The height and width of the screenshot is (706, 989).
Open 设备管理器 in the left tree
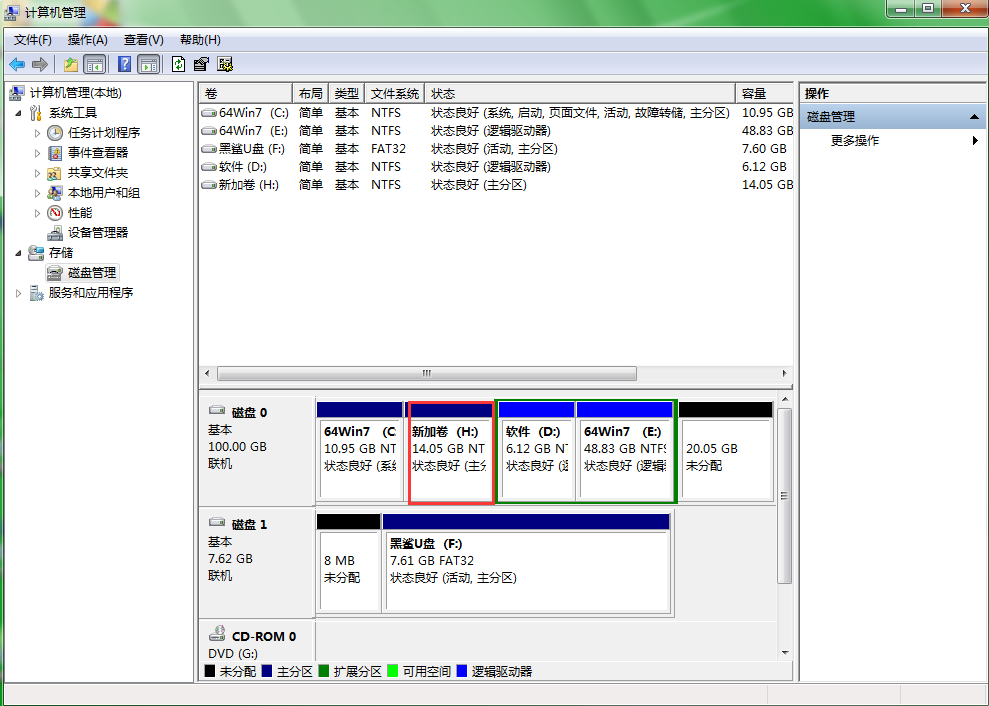point(97,232)
